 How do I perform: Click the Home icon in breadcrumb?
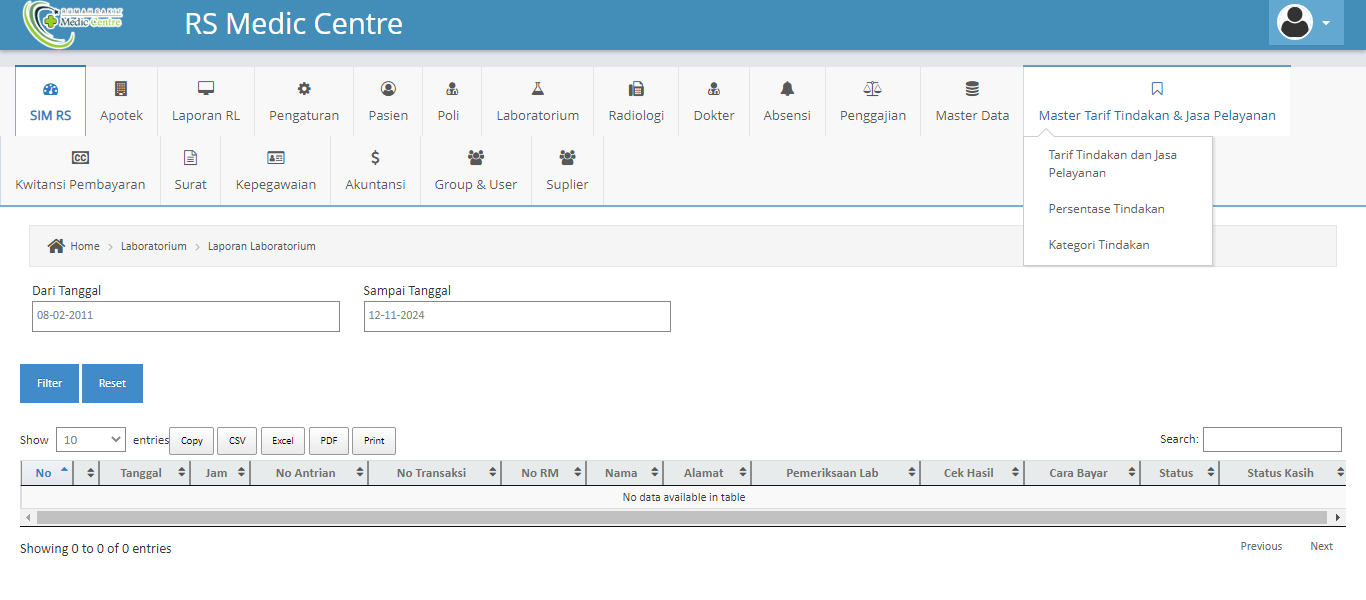(x=57, y=246)
